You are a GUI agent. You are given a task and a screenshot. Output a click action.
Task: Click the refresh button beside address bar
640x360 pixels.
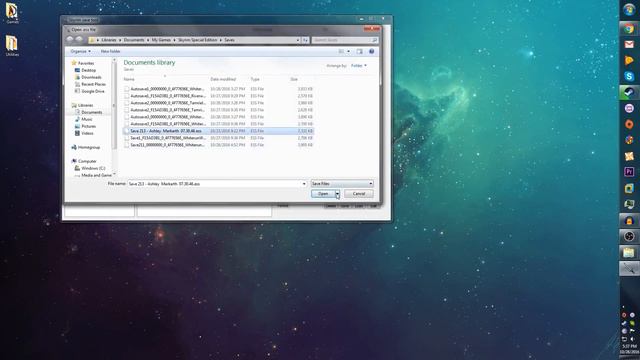(x=305, y=40)
